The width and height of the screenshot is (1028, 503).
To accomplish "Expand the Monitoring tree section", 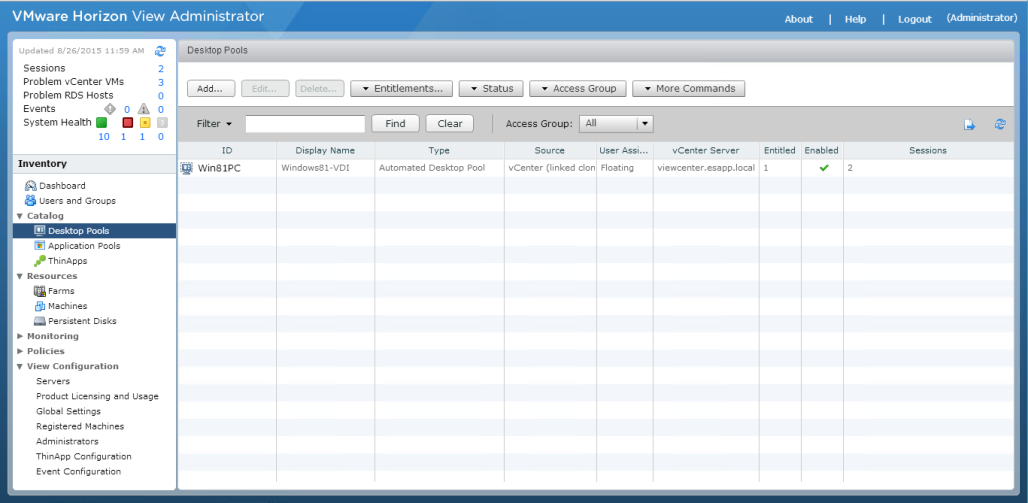I will (x=20, y=336).
